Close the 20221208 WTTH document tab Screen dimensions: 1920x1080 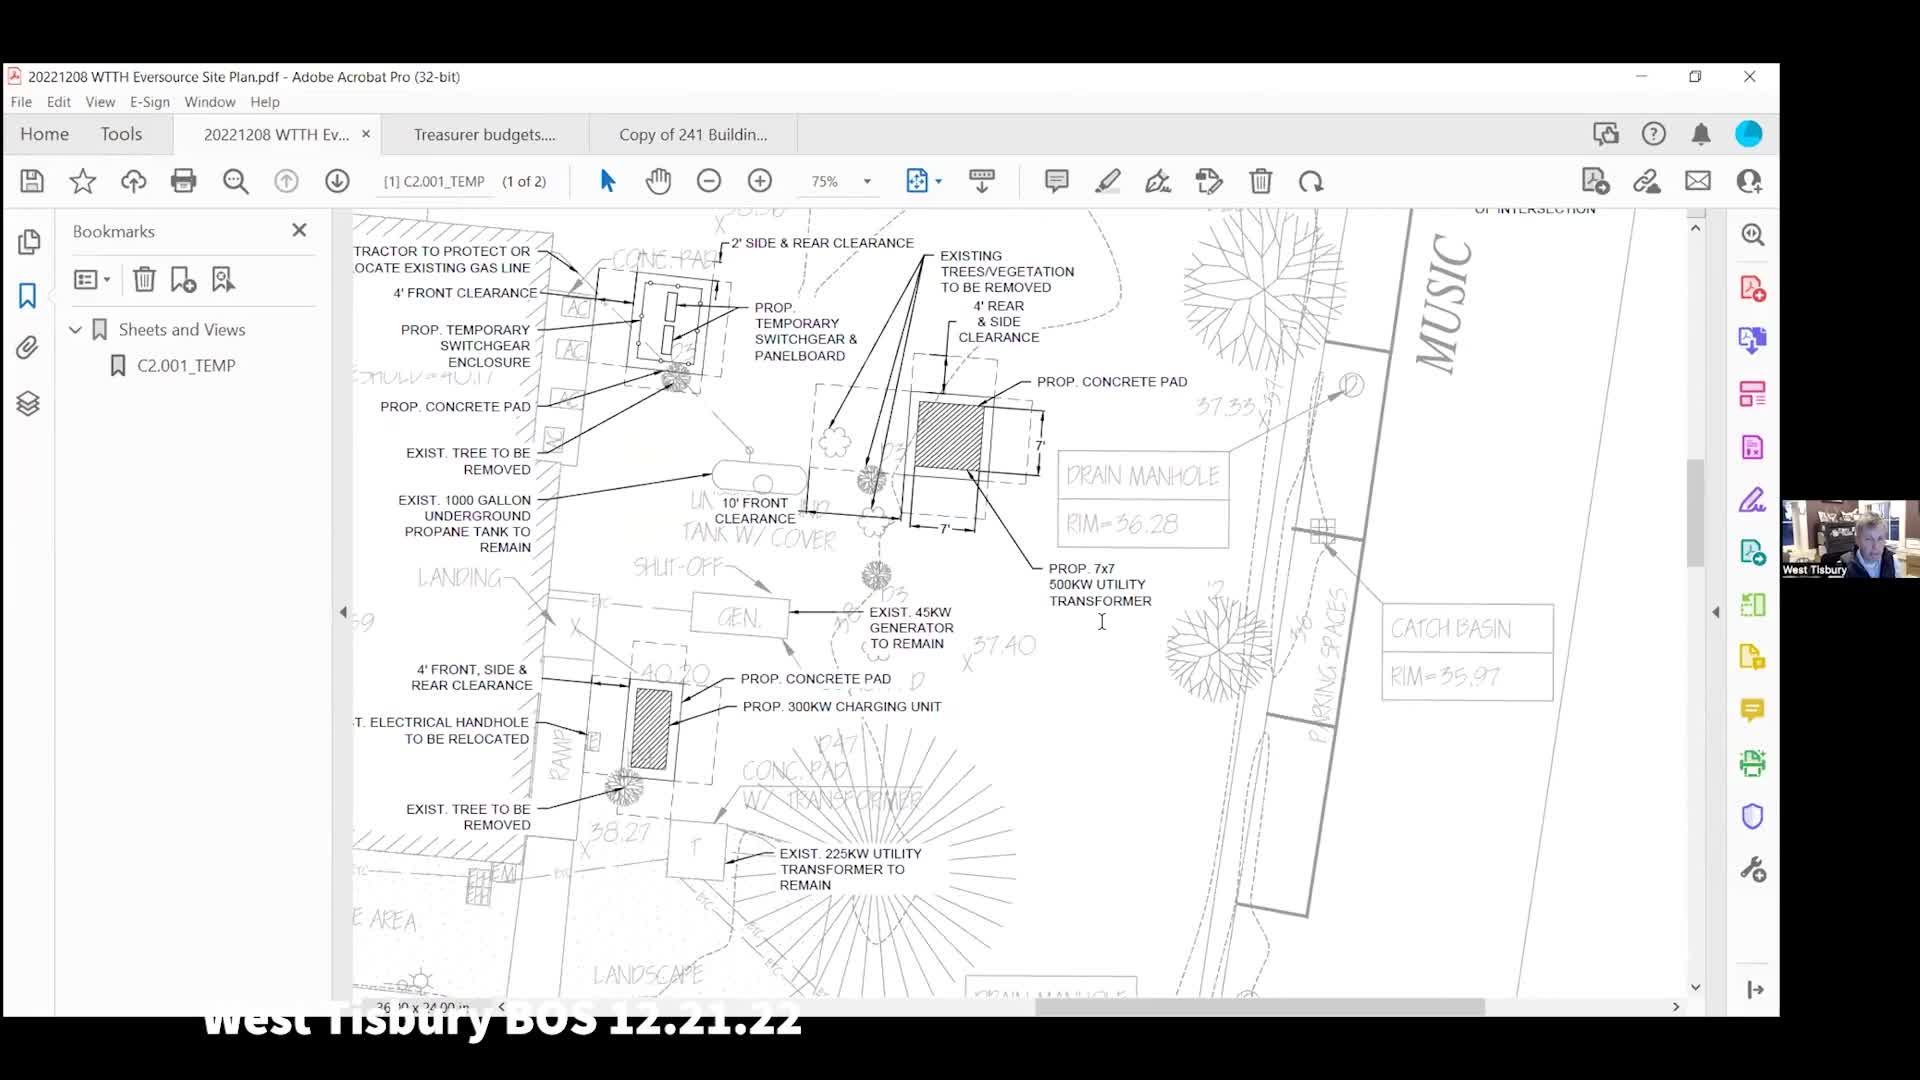(366, 134)
